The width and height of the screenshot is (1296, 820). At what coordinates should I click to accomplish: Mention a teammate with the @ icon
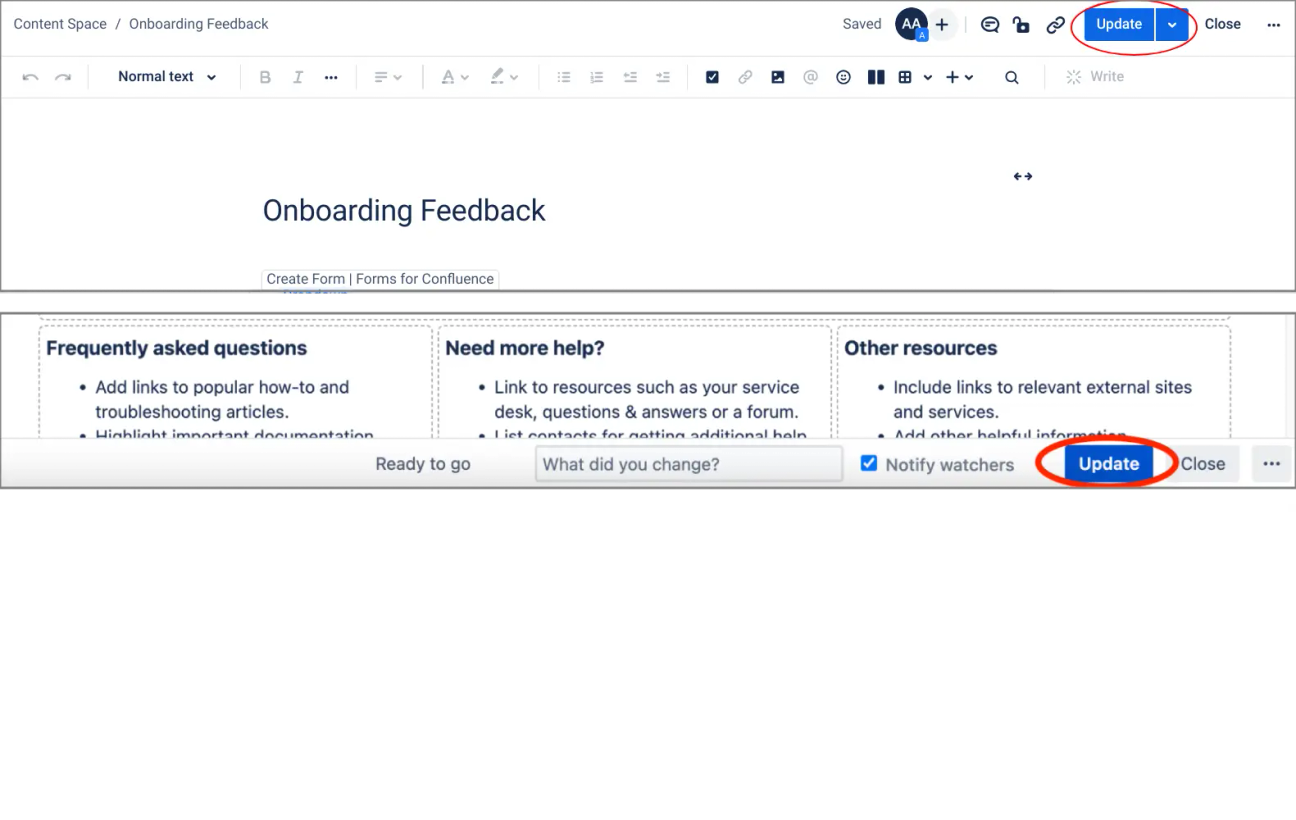[811, 76]
